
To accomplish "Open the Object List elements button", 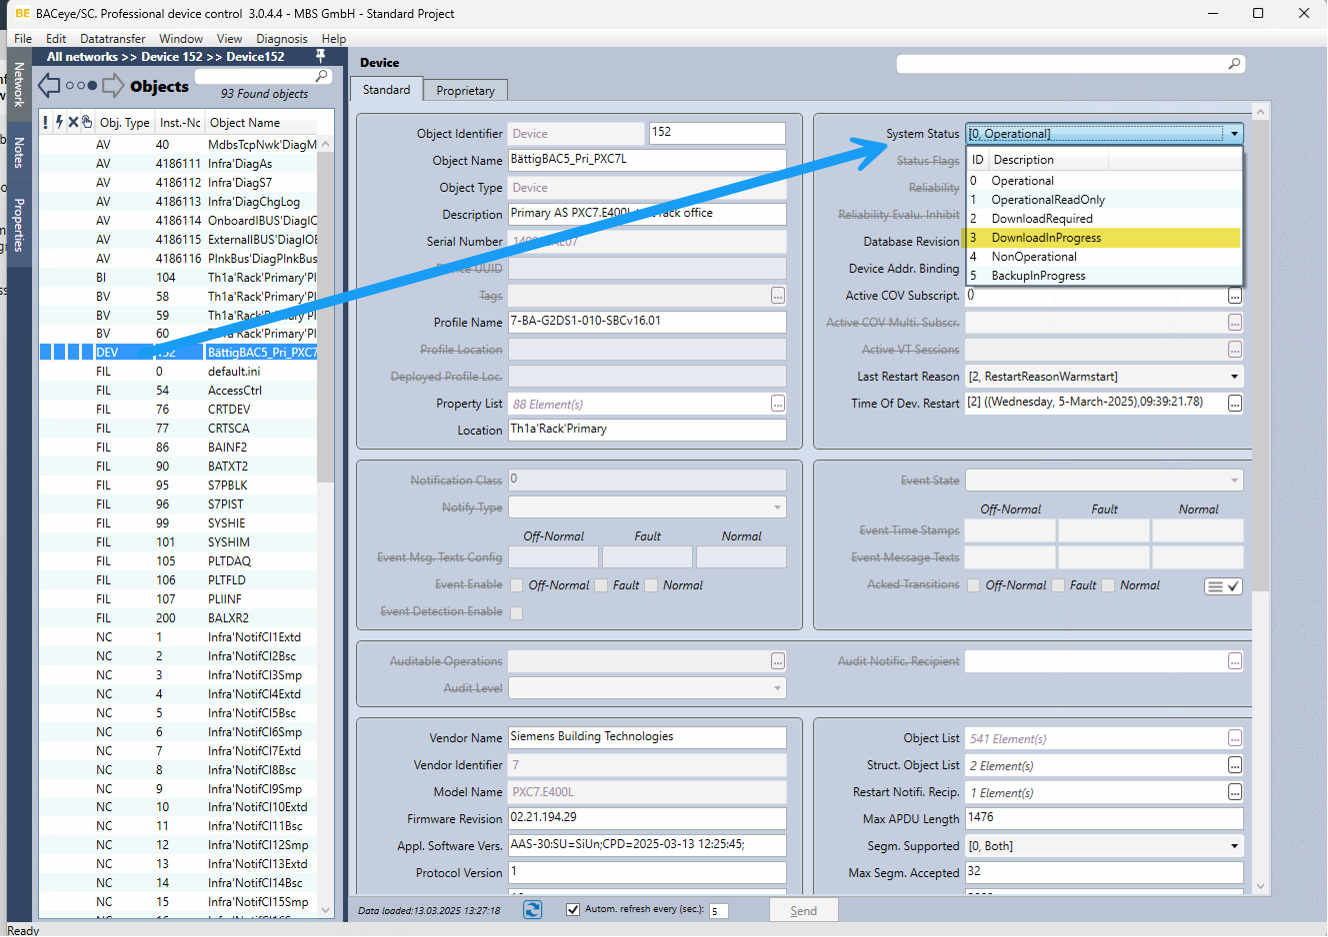I will (x=1235, y=739).
